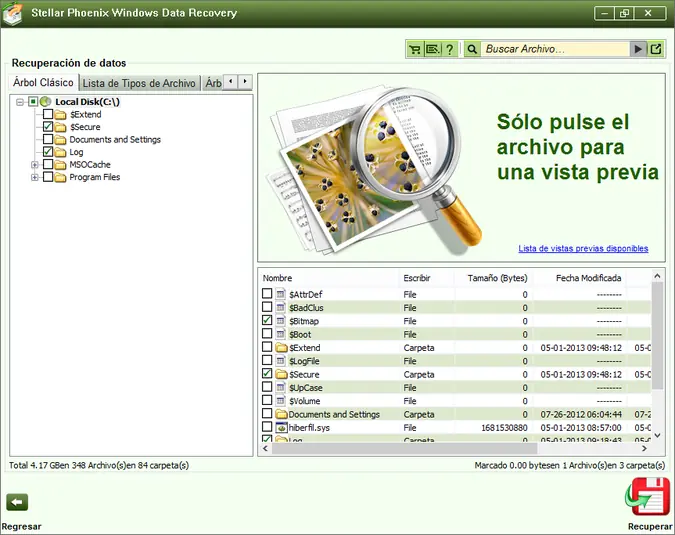Image resolution: width=675 pixels, height=535 pixels.
Task: Click the export icon next to search
Action: click(x=656, y=49)
